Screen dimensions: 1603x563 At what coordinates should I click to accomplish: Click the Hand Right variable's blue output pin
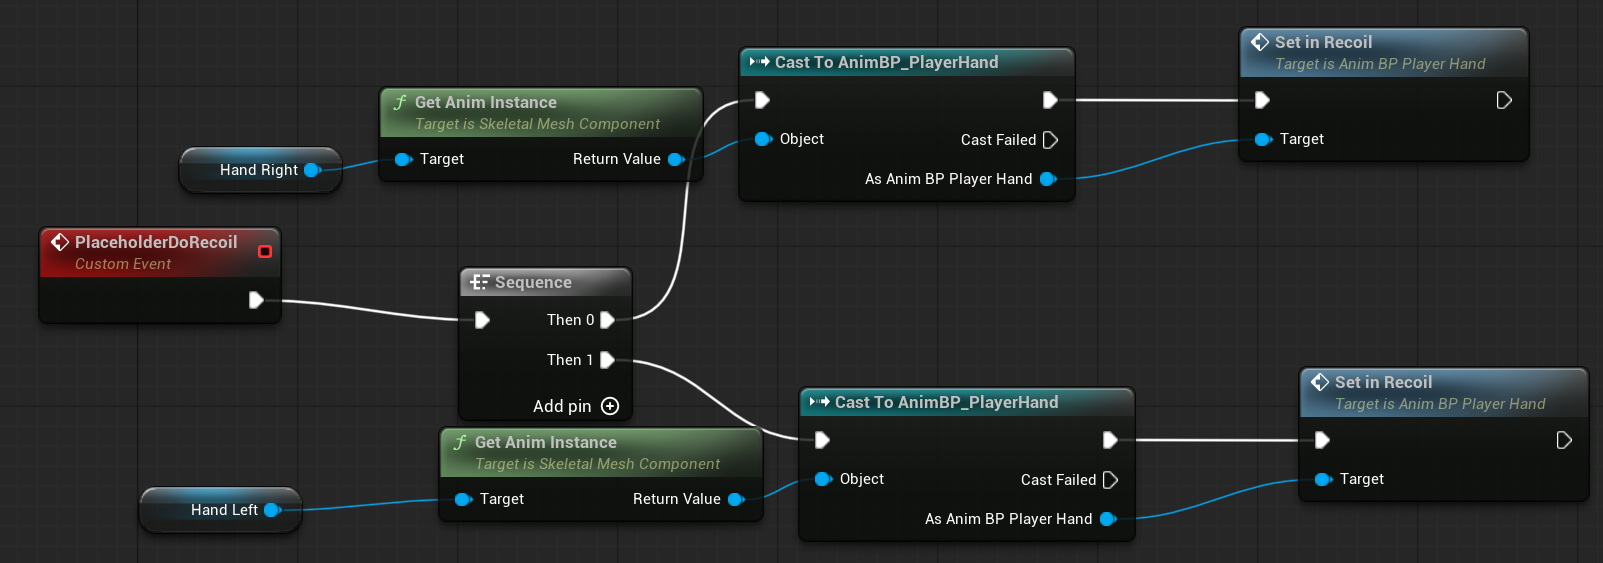coord(312,170)
